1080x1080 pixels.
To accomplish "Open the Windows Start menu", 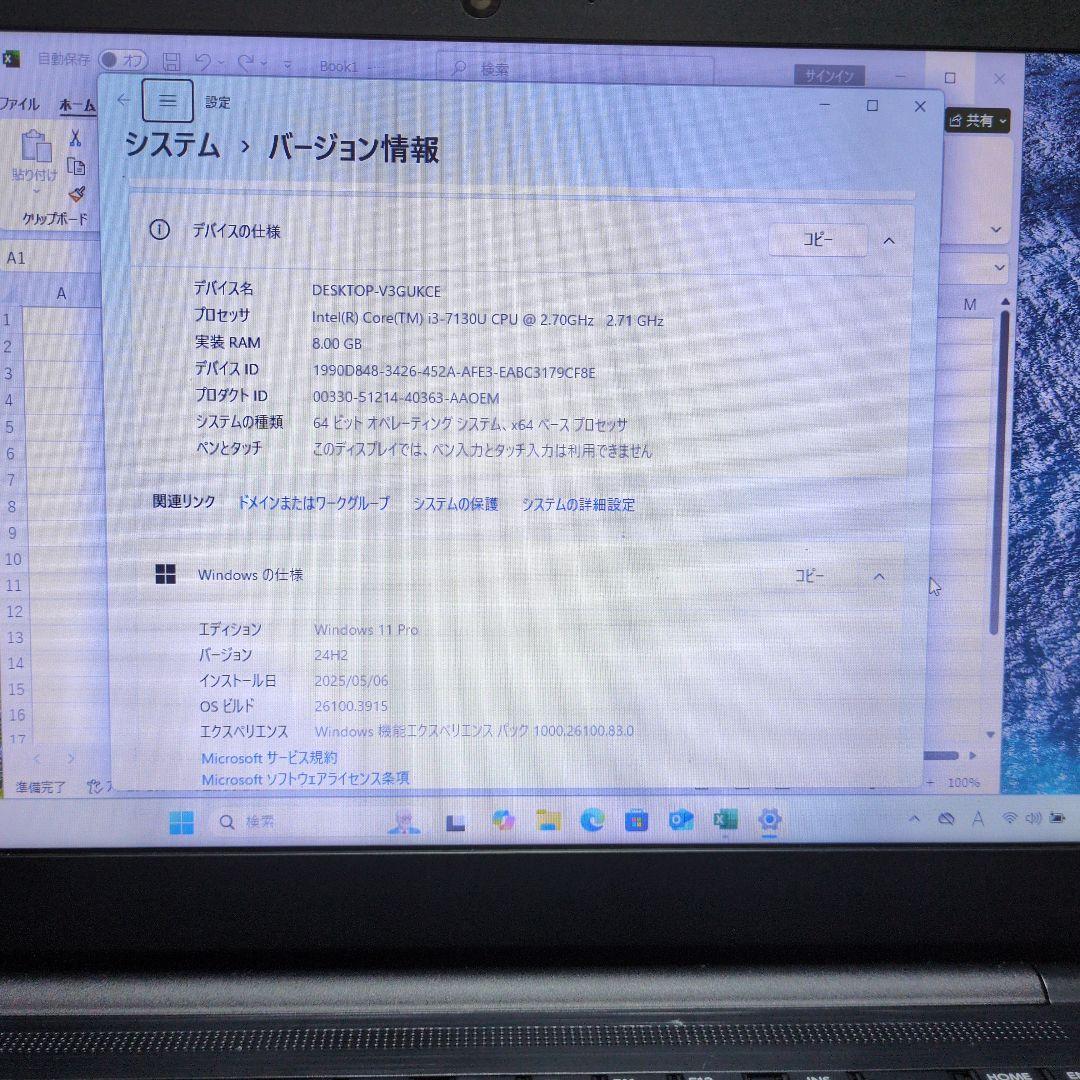I will click(182, 822).
